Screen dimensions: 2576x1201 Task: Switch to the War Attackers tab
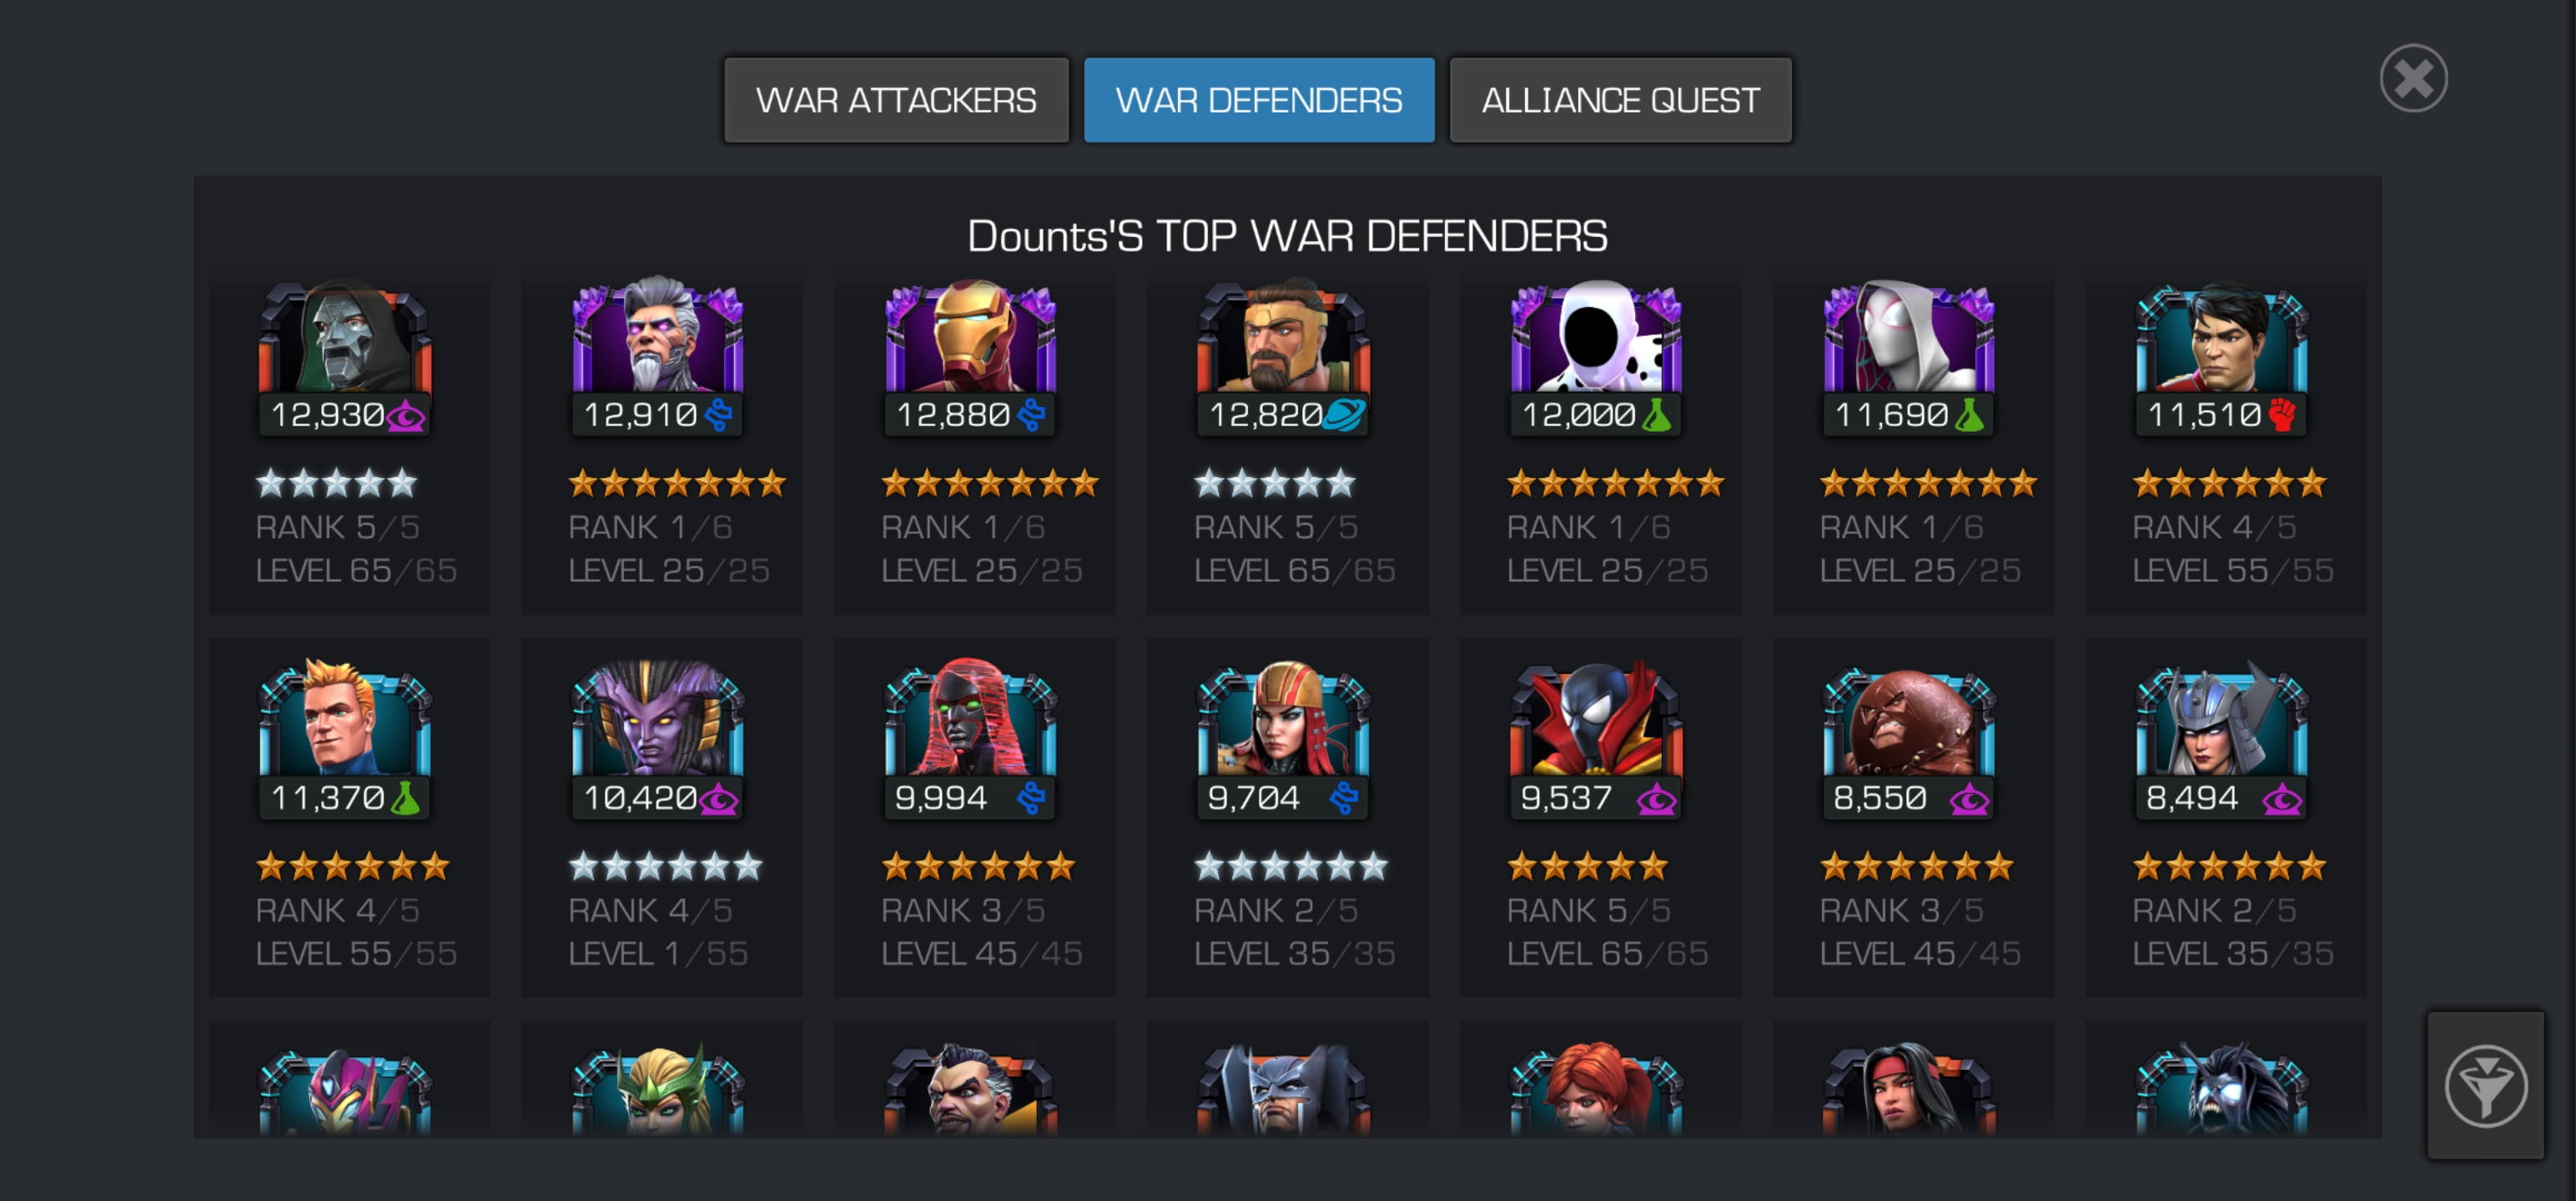pyautogui.click(x=896, y=100)
